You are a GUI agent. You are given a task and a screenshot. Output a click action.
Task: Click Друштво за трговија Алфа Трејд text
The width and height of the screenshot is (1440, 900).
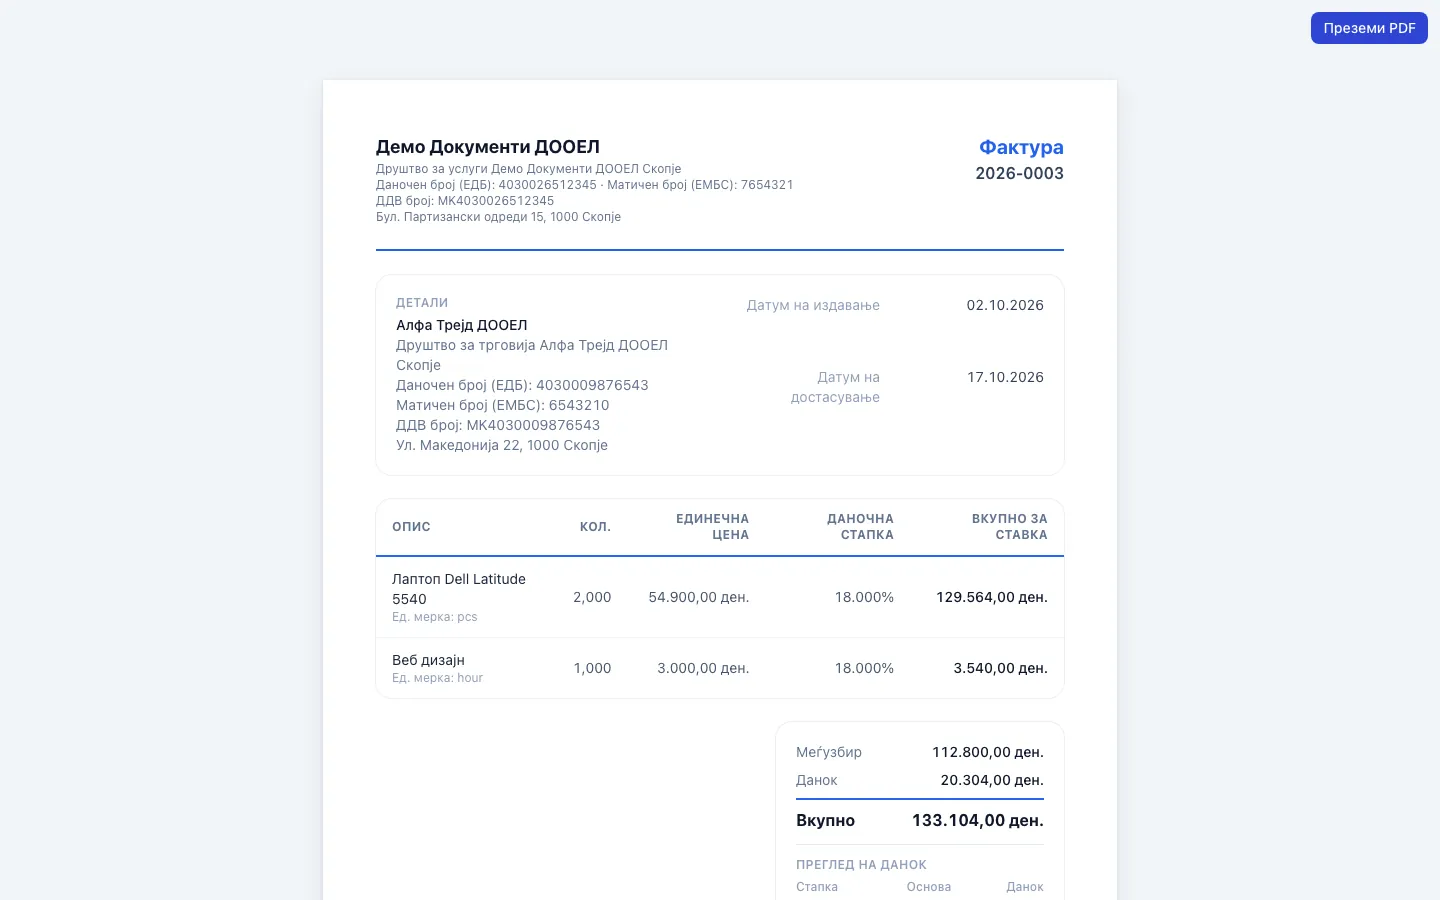pos(532,355)
